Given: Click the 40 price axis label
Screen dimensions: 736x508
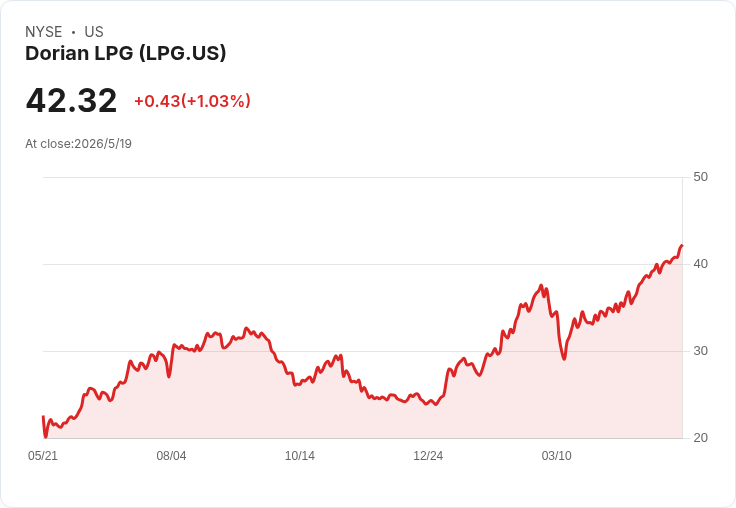Looking at the screenshot, I should [700, 264].
